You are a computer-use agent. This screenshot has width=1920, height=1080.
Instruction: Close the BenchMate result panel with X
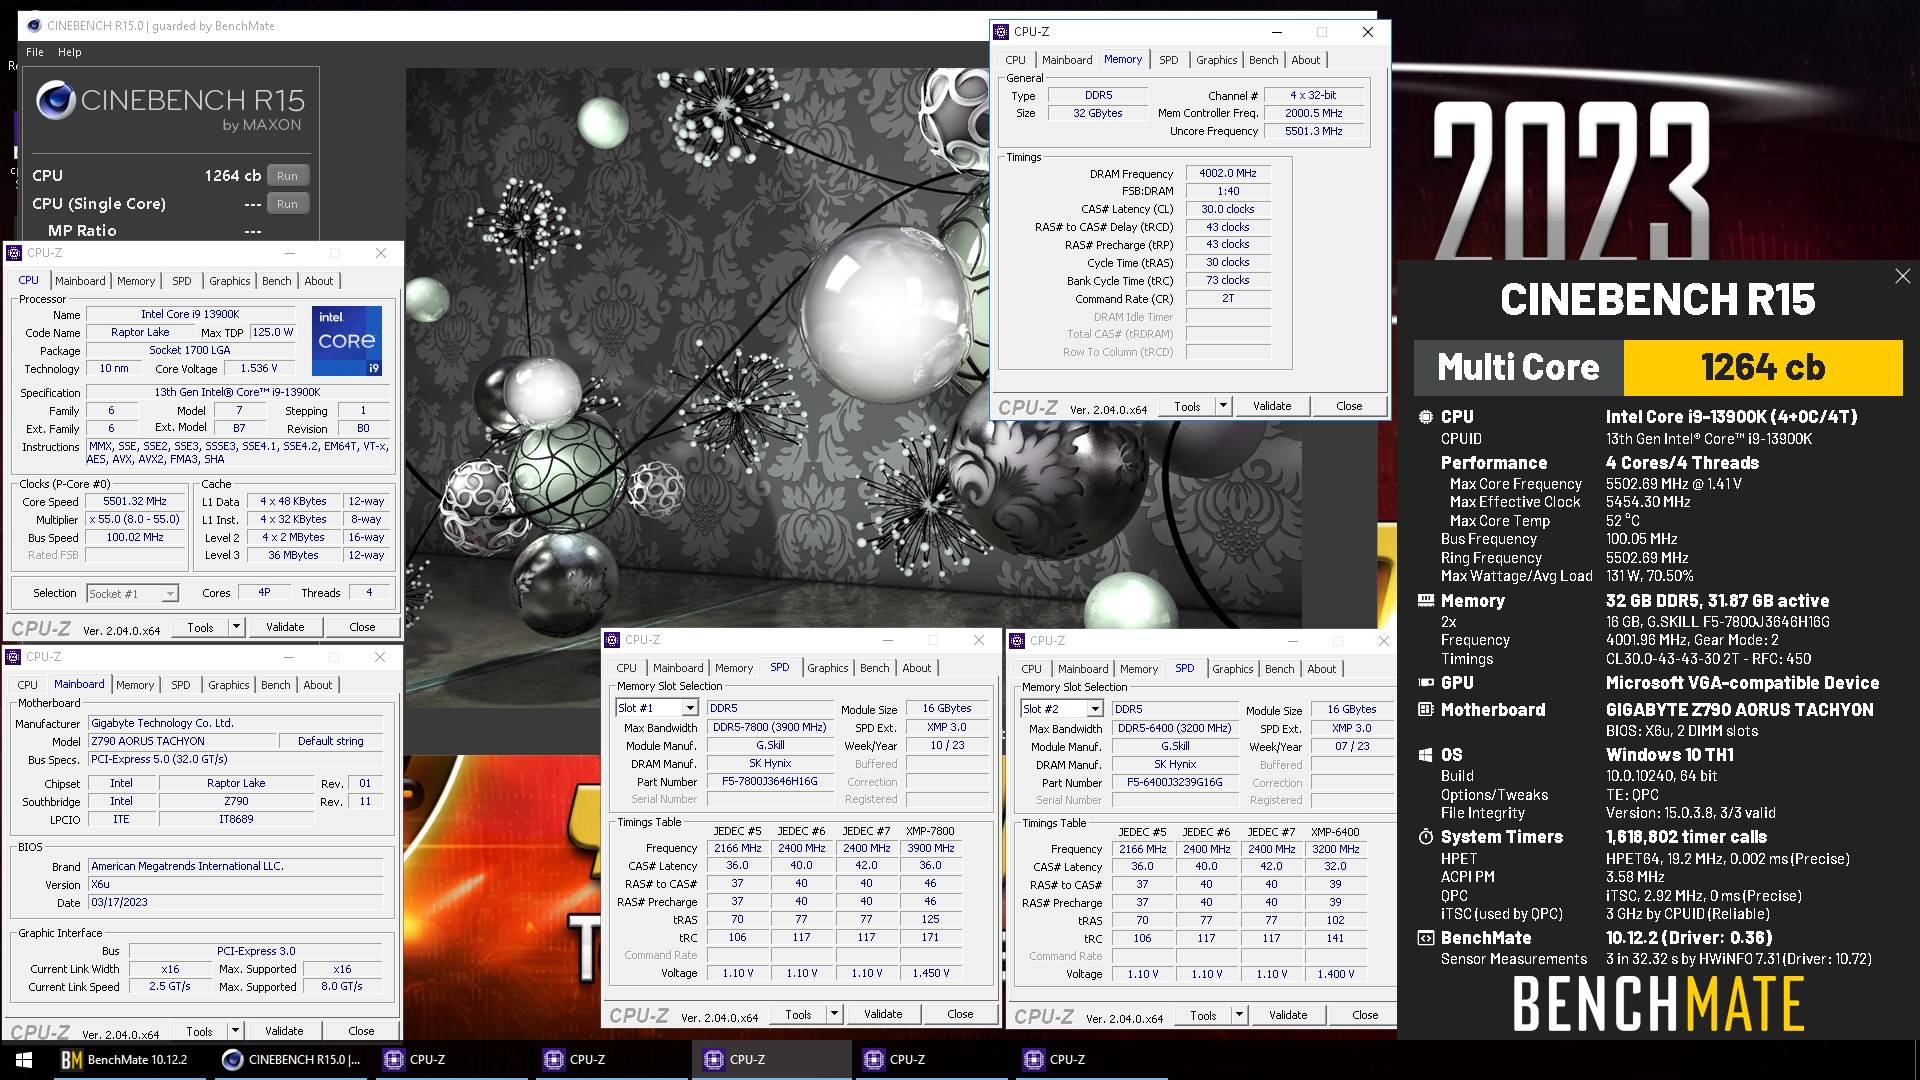tap(1902, 276)
